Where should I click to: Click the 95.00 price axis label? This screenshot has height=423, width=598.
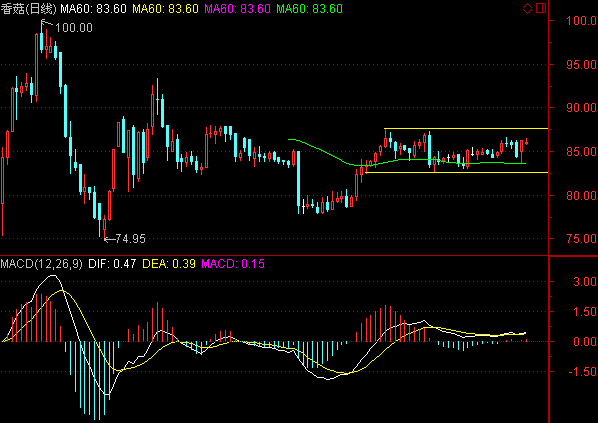click(581, 64)
